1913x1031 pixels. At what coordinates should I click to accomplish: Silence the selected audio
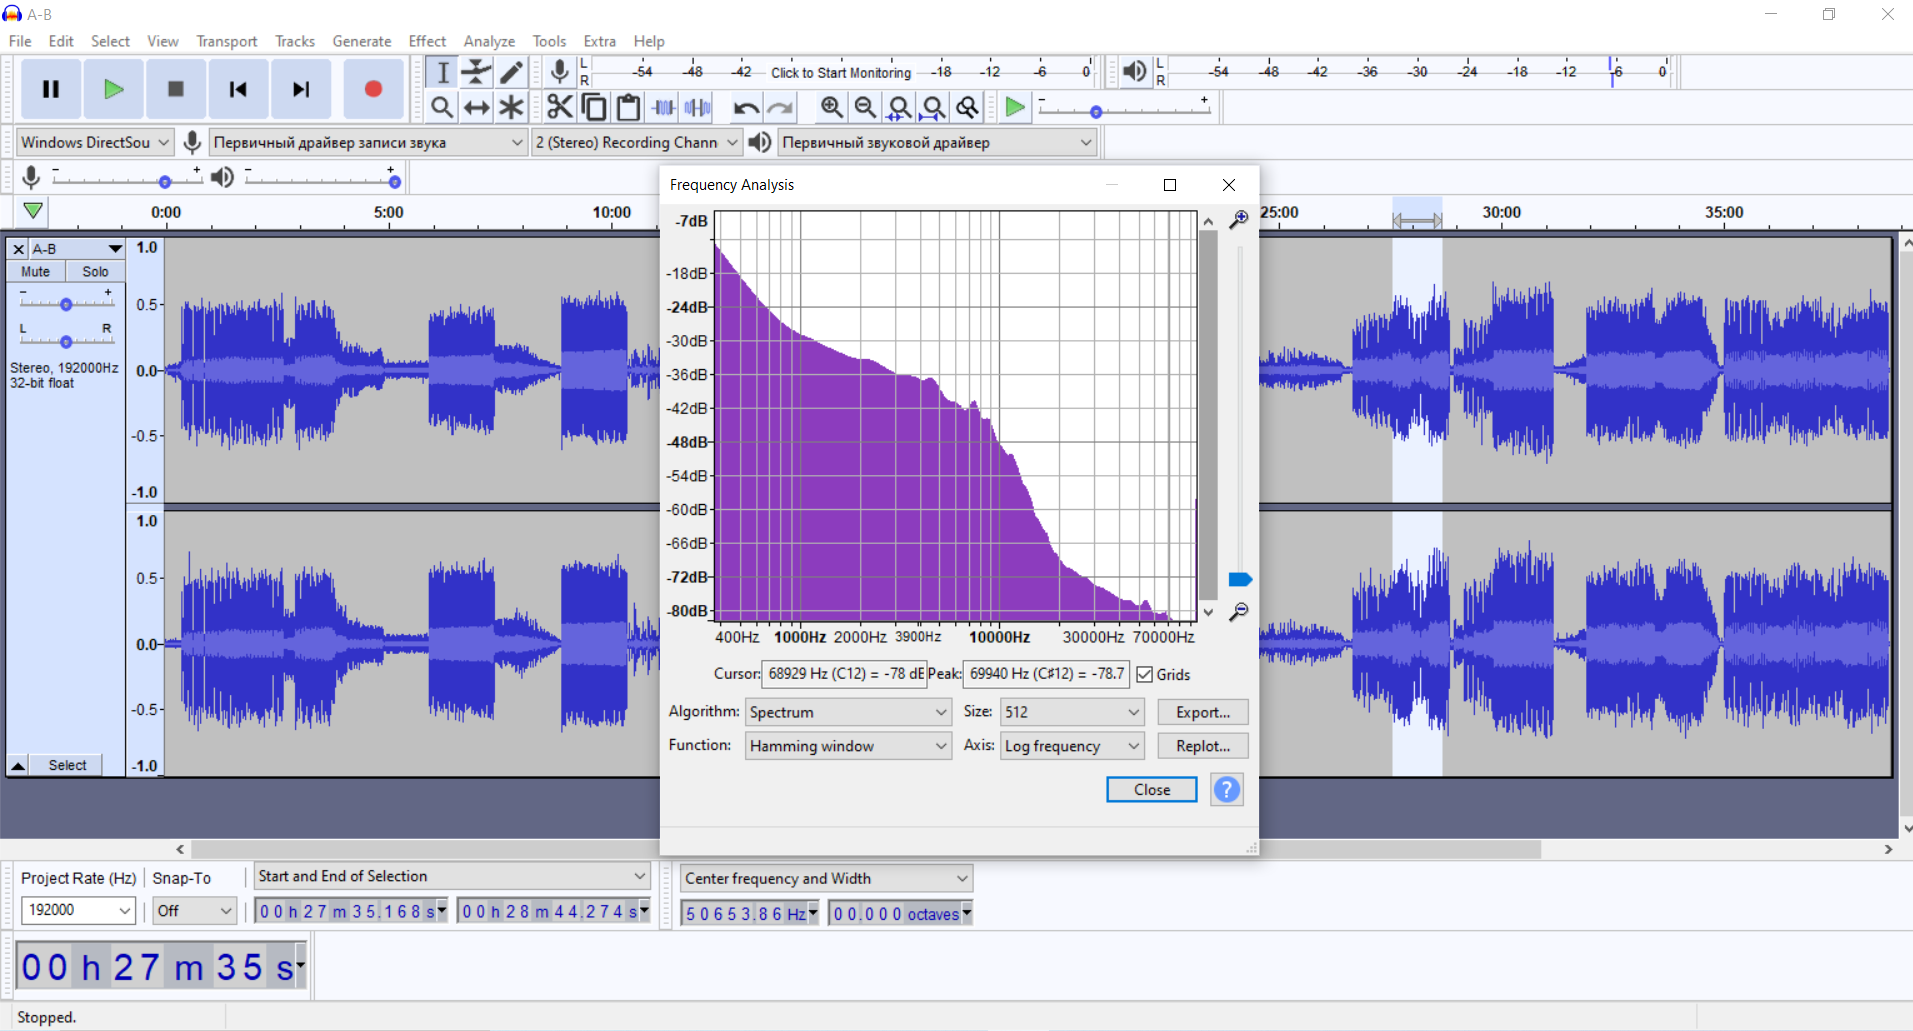(x=697, y=107)
